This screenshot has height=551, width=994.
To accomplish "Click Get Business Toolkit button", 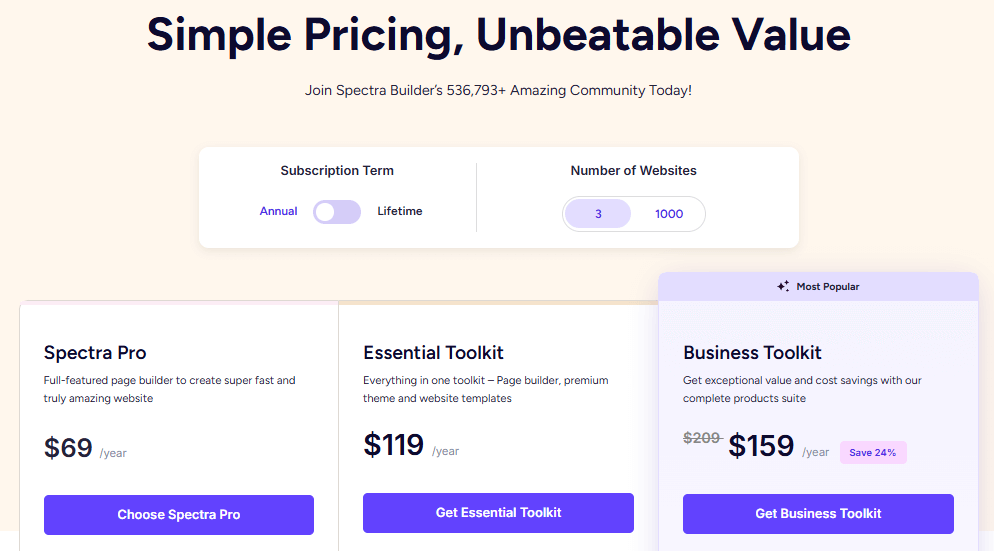I will [818, 514].
